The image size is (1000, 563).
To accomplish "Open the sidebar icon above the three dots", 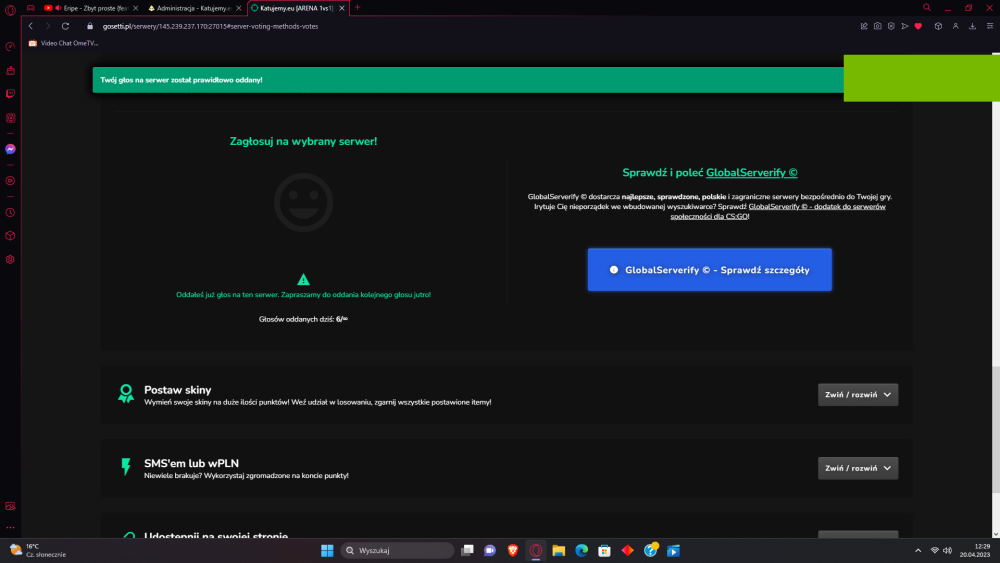I will click(x=10, y=506).
